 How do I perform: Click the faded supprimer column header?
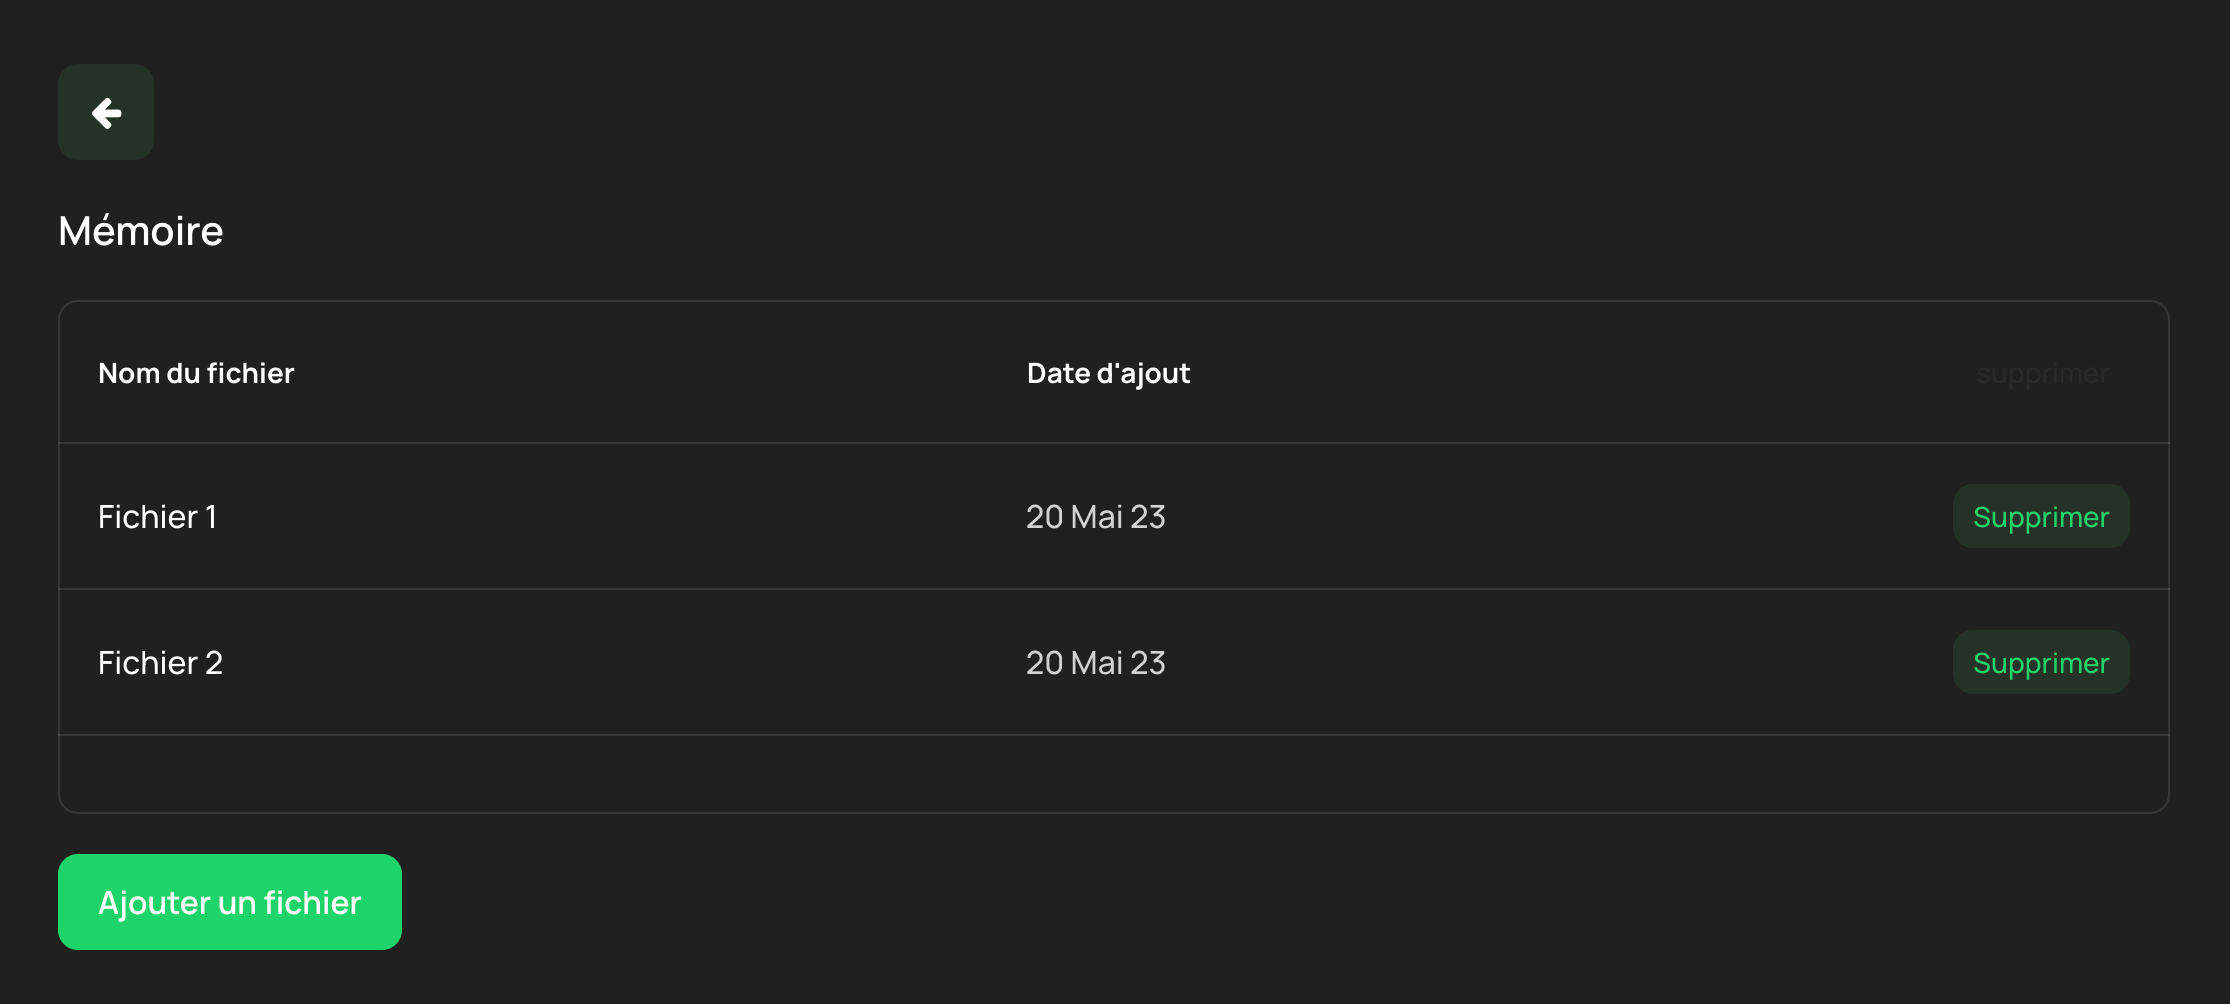tap(2042, 374)
